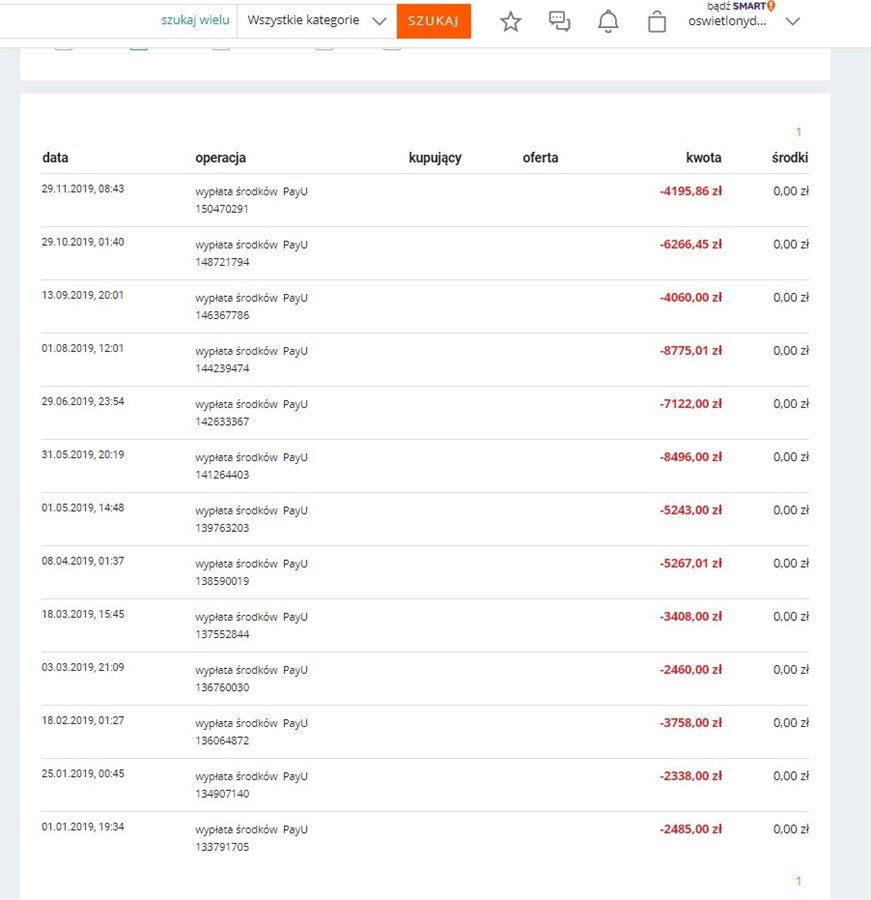The width and height of the screenshot is (871, 900).
Task: Click the data column header
Action: coord(55,158)
